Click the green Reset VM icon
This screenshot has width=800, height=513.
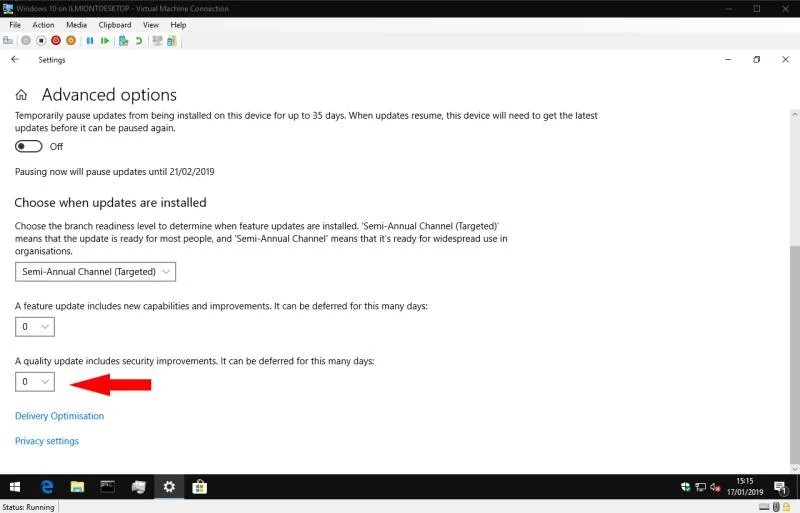105,40
